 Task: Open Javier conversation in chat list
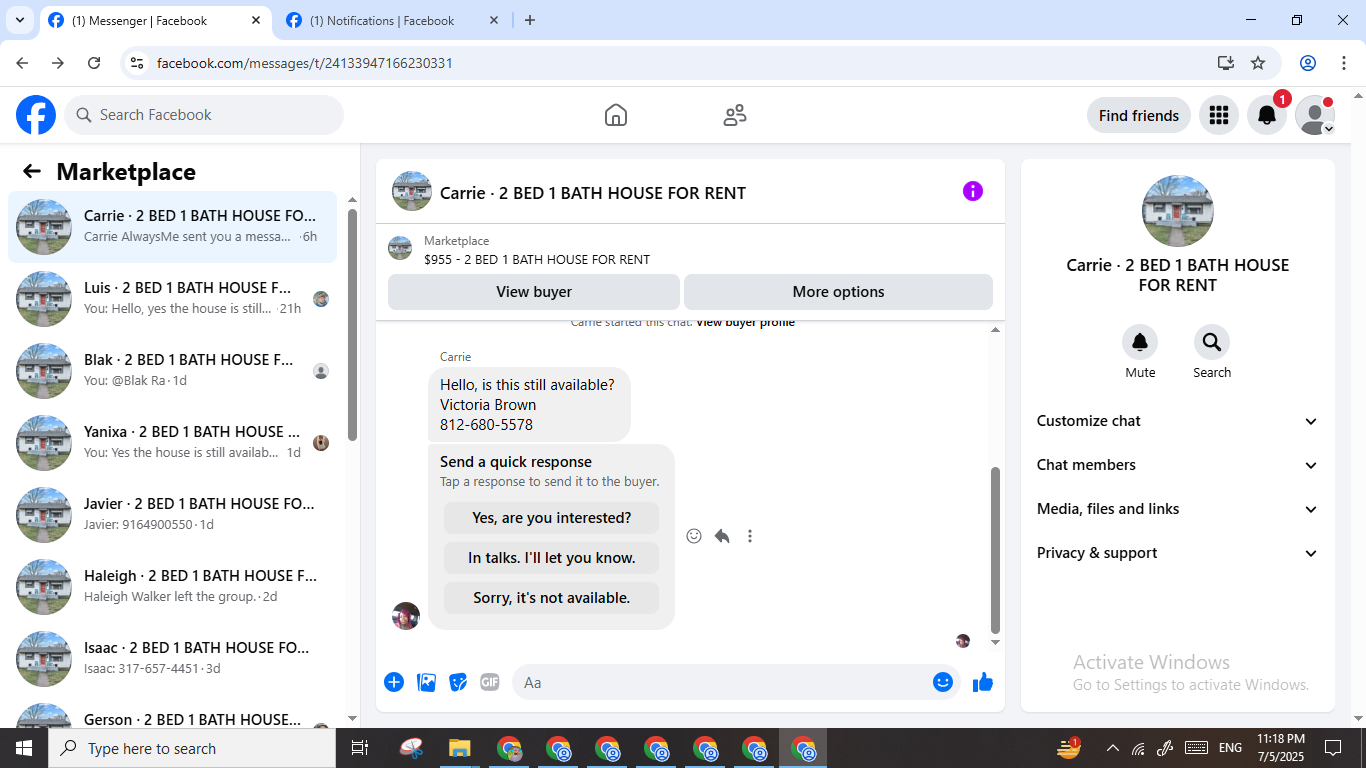[x=173, y=515]
